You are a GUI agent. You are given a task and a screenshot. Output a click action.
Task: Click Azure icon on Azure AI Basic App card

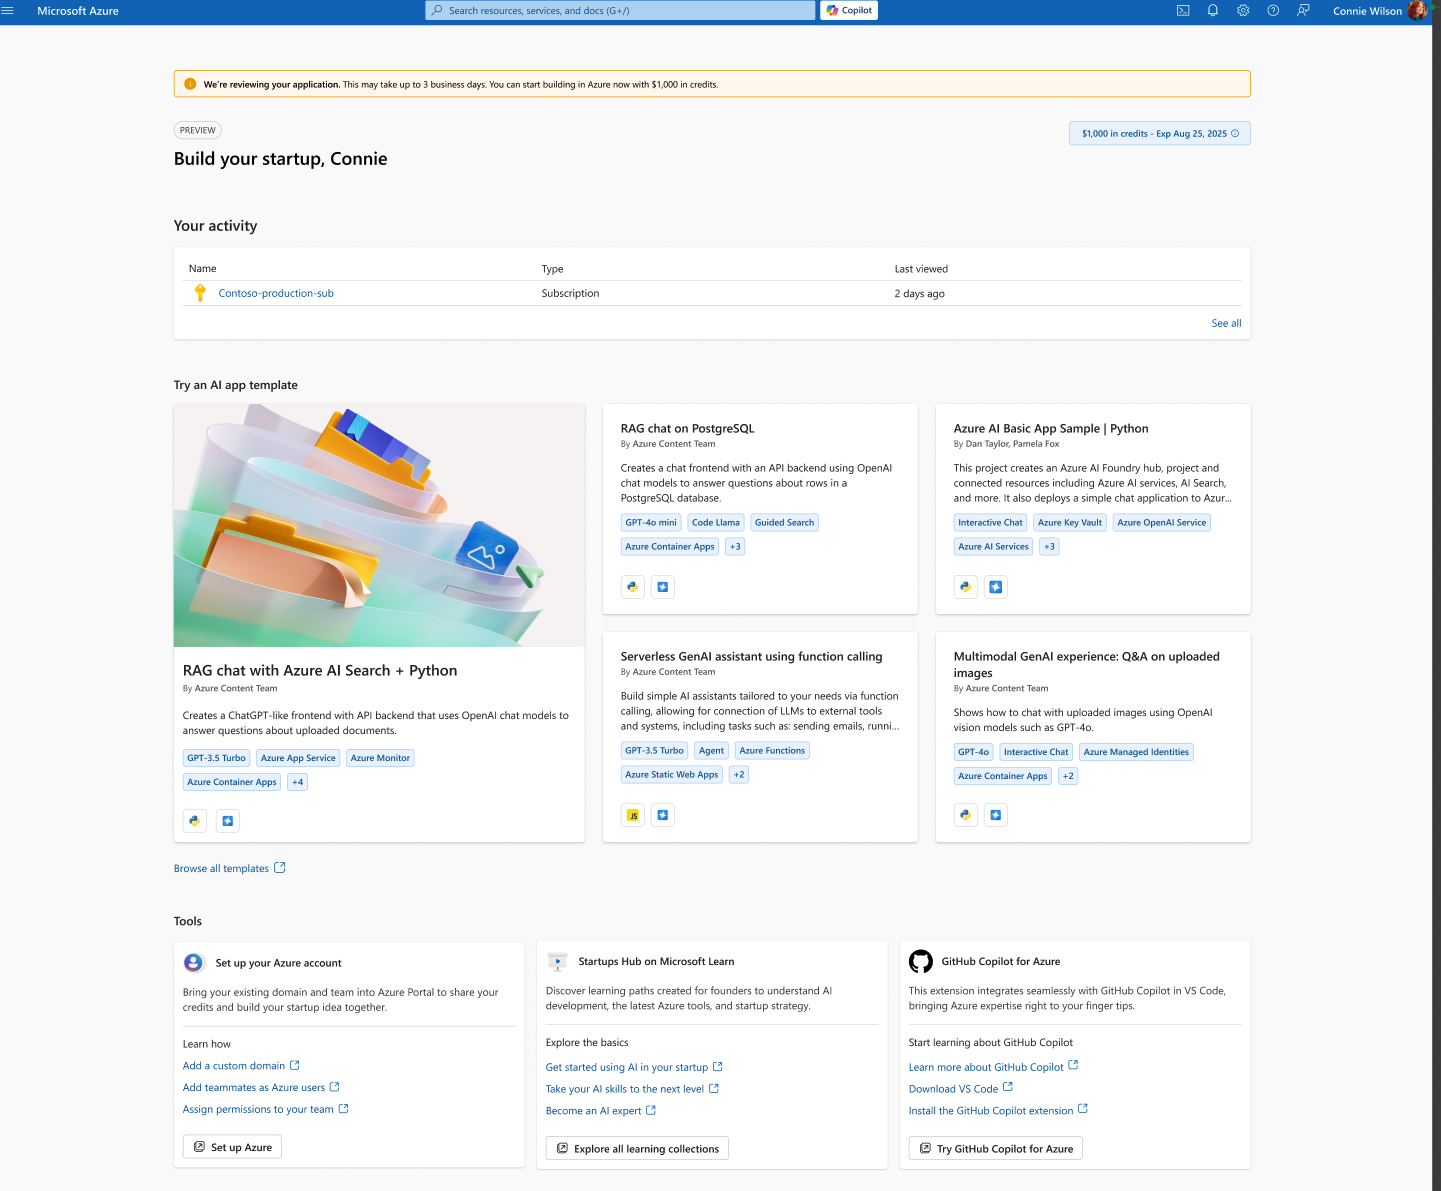tap(996, 587)
